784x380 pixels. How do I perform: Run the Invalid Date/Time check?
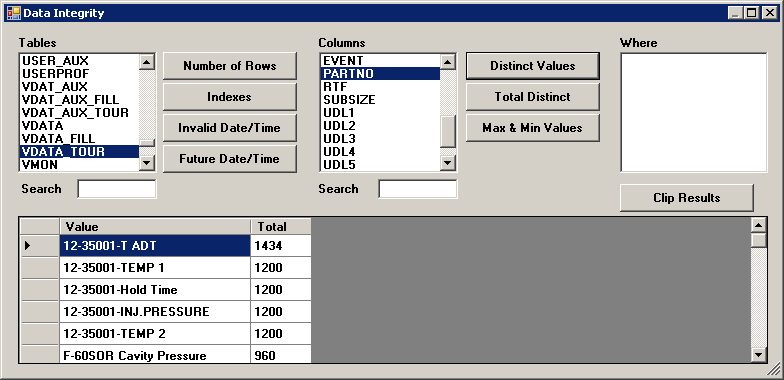click(x=230, y=128)
